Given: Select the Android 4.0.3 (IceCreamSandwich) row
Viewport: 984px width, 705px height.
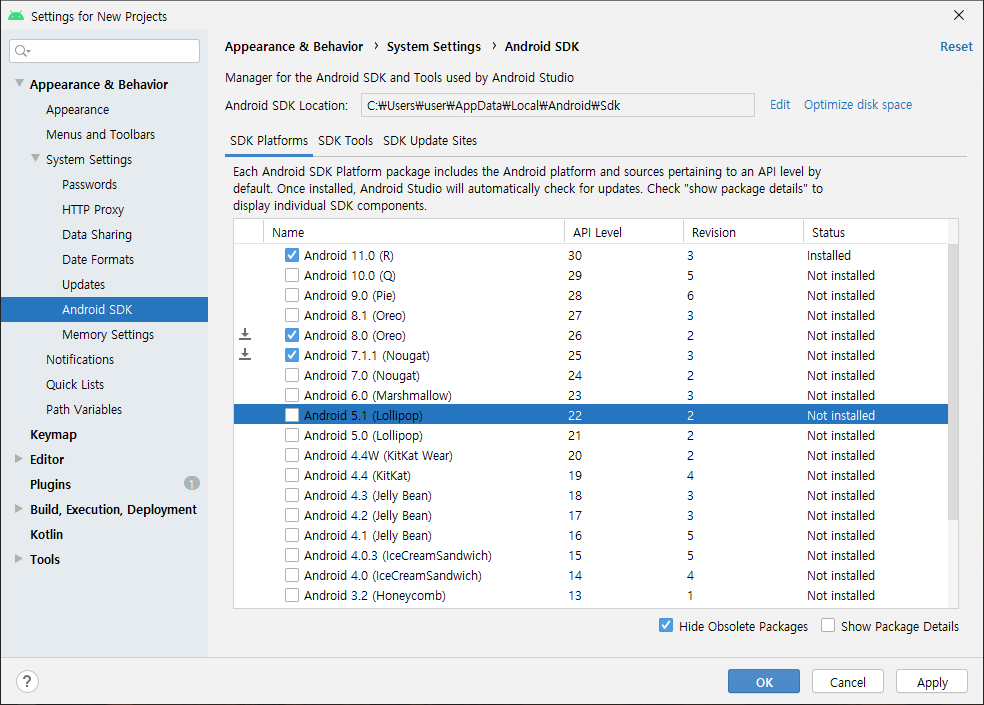Looking at the screenshot, I should click(x=591, y=556).
